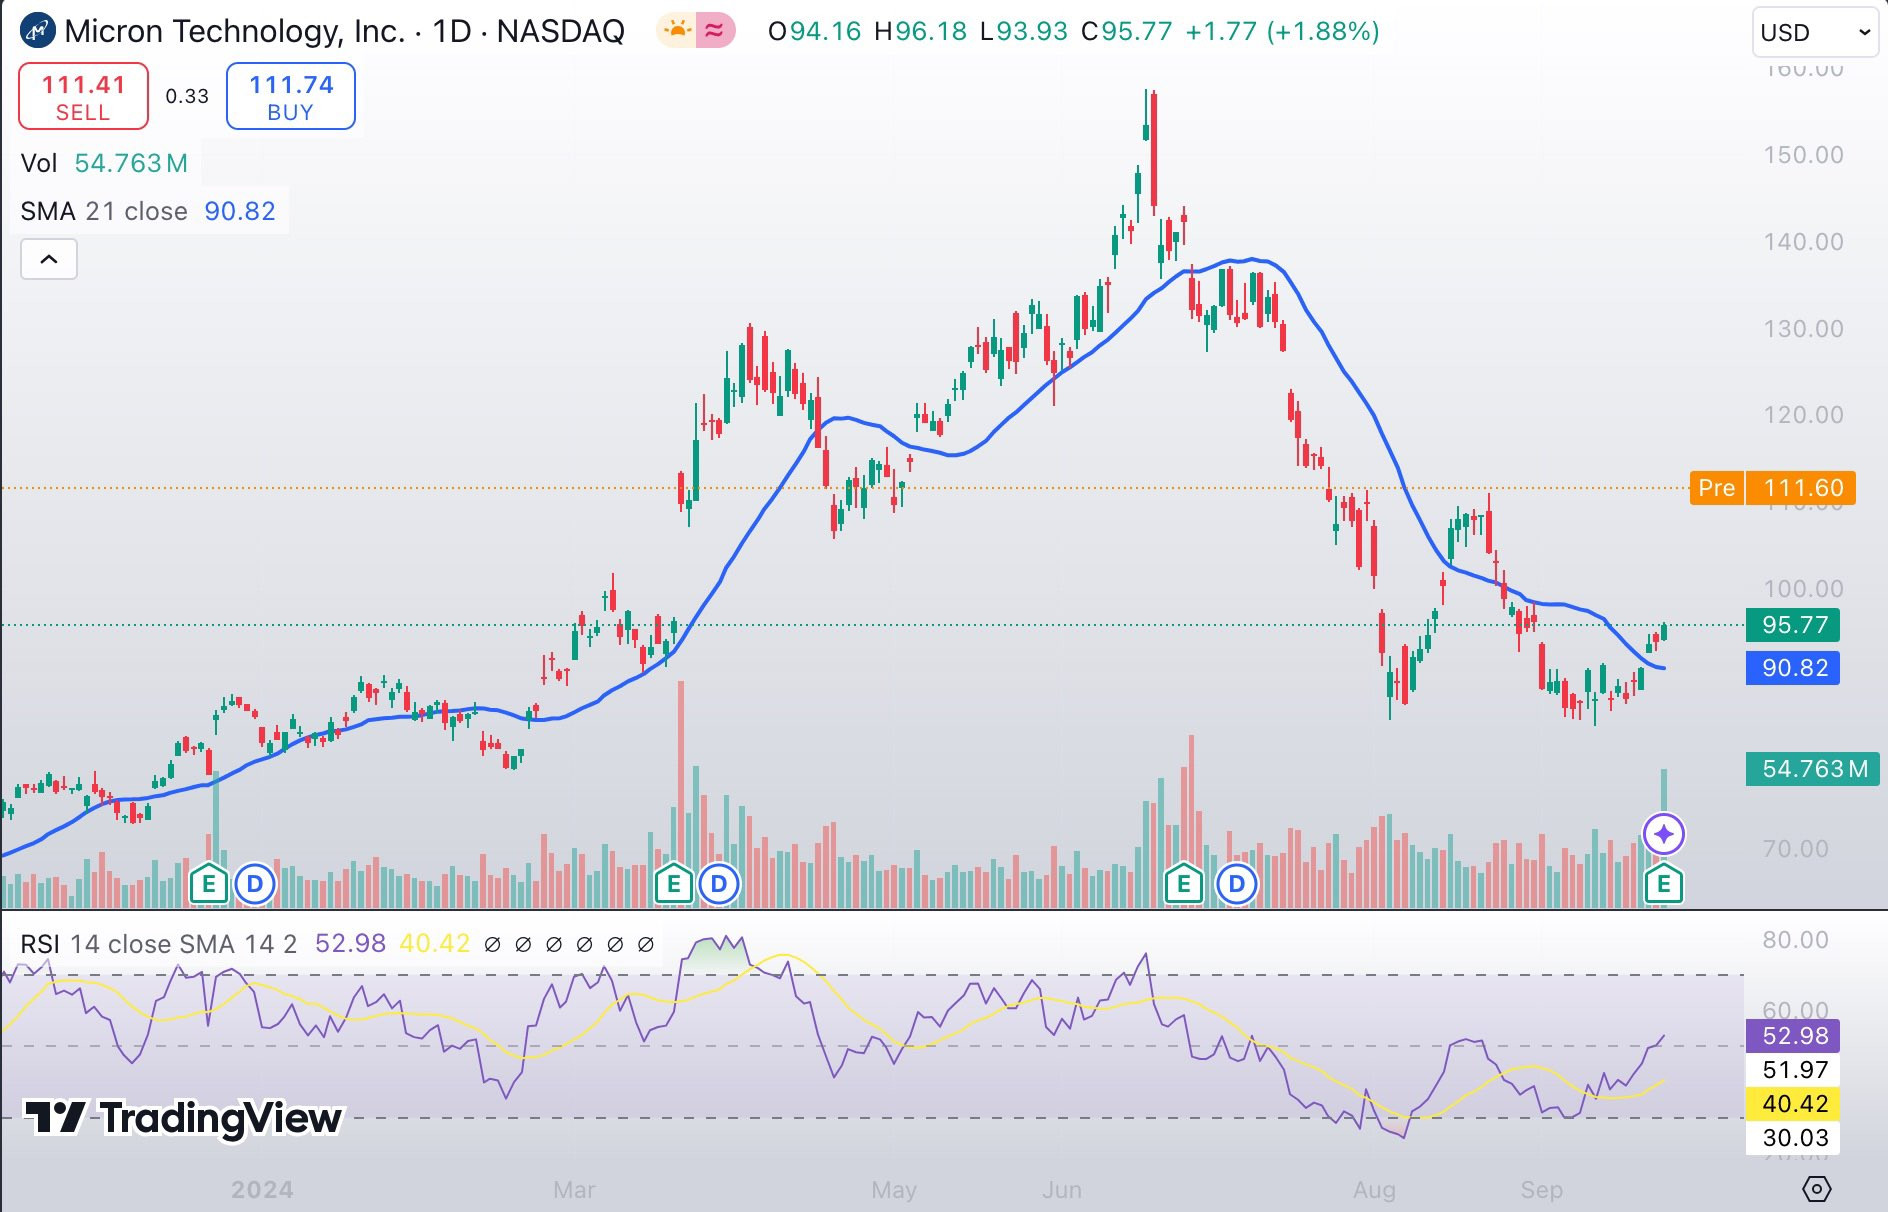Click the pink wave icon beside the sun

[x=715, y=31]
